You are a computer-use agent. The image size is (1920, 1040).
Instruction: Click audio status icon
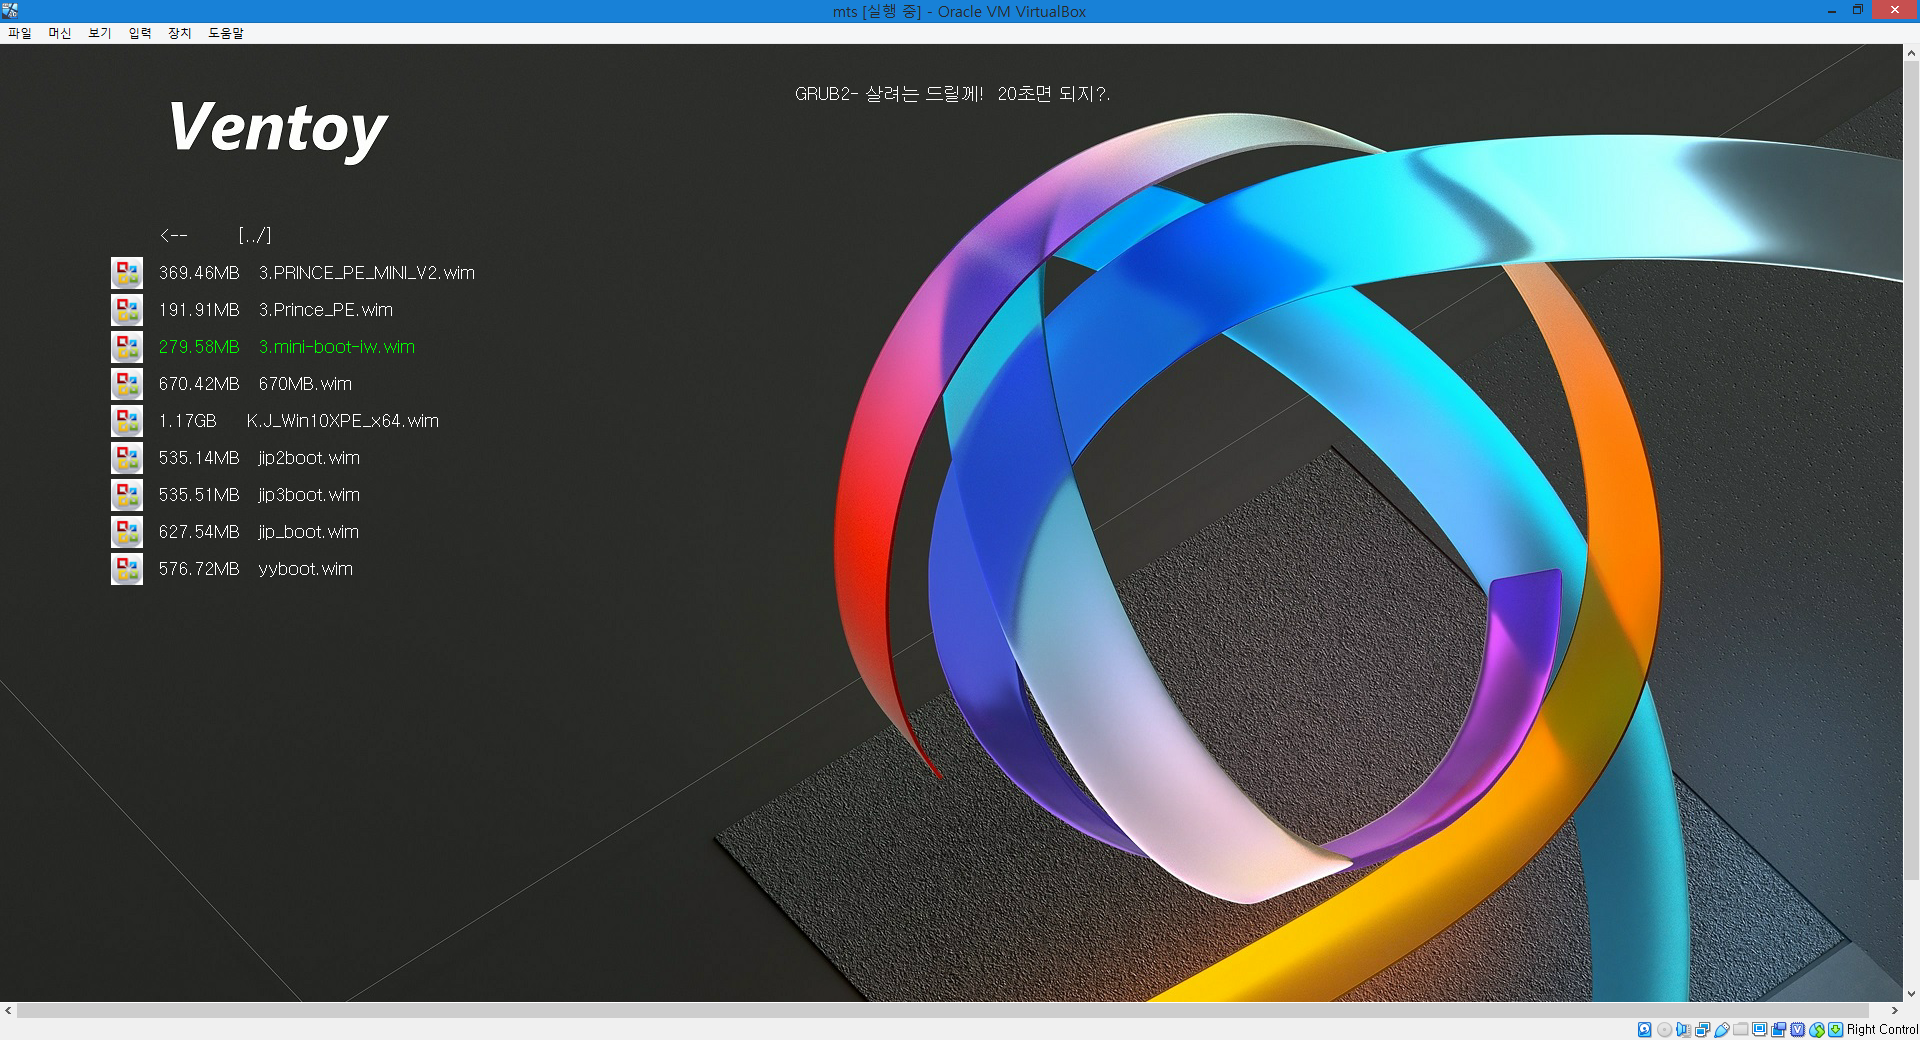pyautogui.click(x=1683, y=1029)
